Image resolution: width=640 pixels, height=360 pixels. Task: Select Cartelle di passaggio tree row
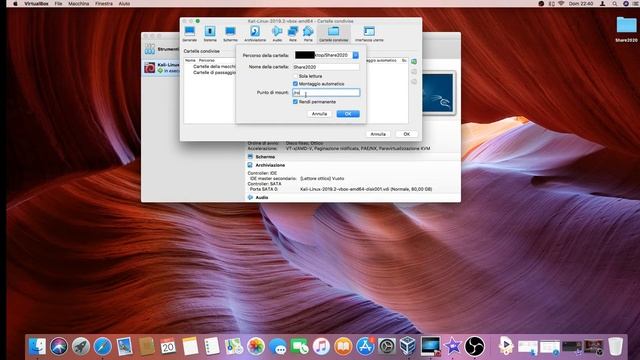pos(214,72)
